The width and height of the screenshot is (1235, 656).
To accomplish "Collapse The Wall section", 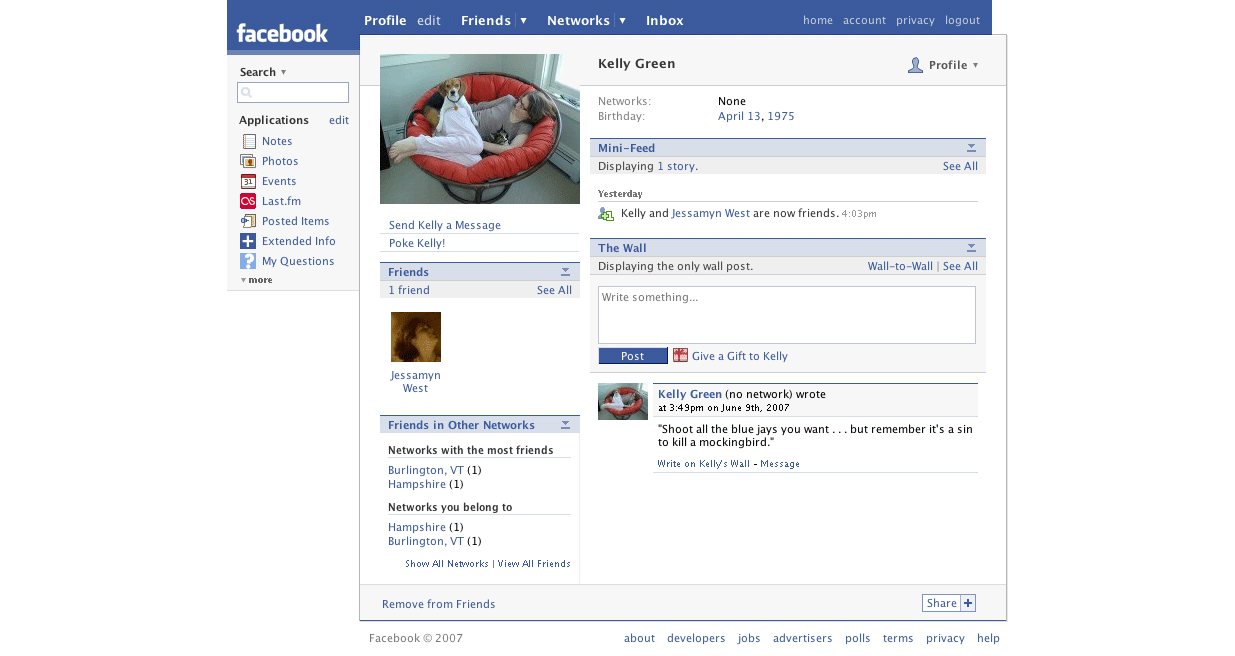I will pos(971,248).
